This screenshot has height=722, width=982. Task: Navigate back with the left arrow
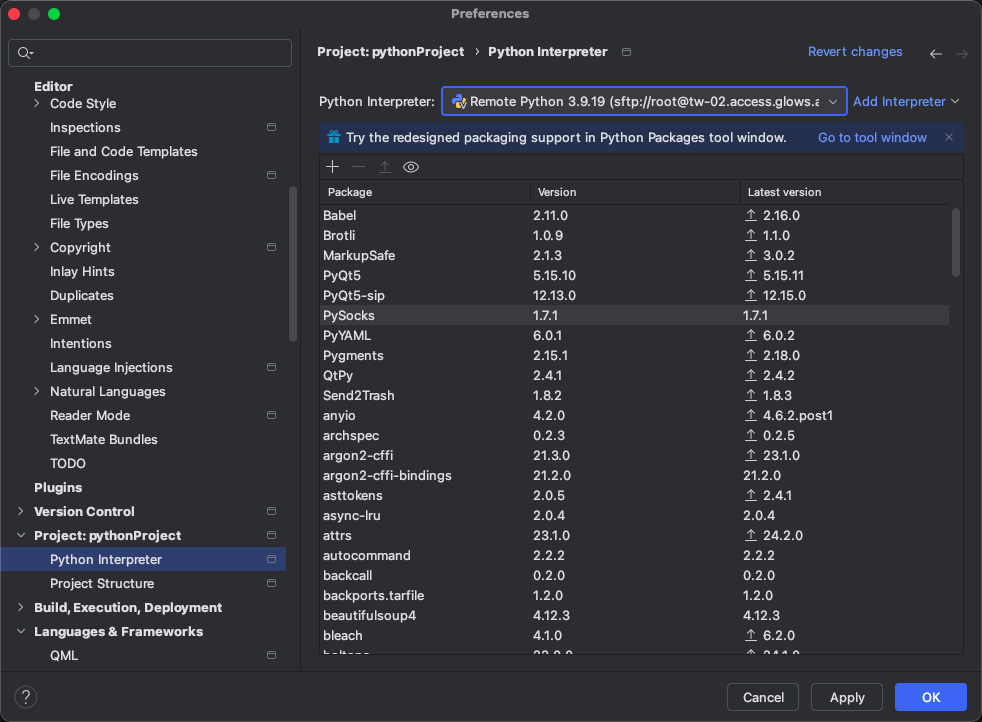click(936, 54)
